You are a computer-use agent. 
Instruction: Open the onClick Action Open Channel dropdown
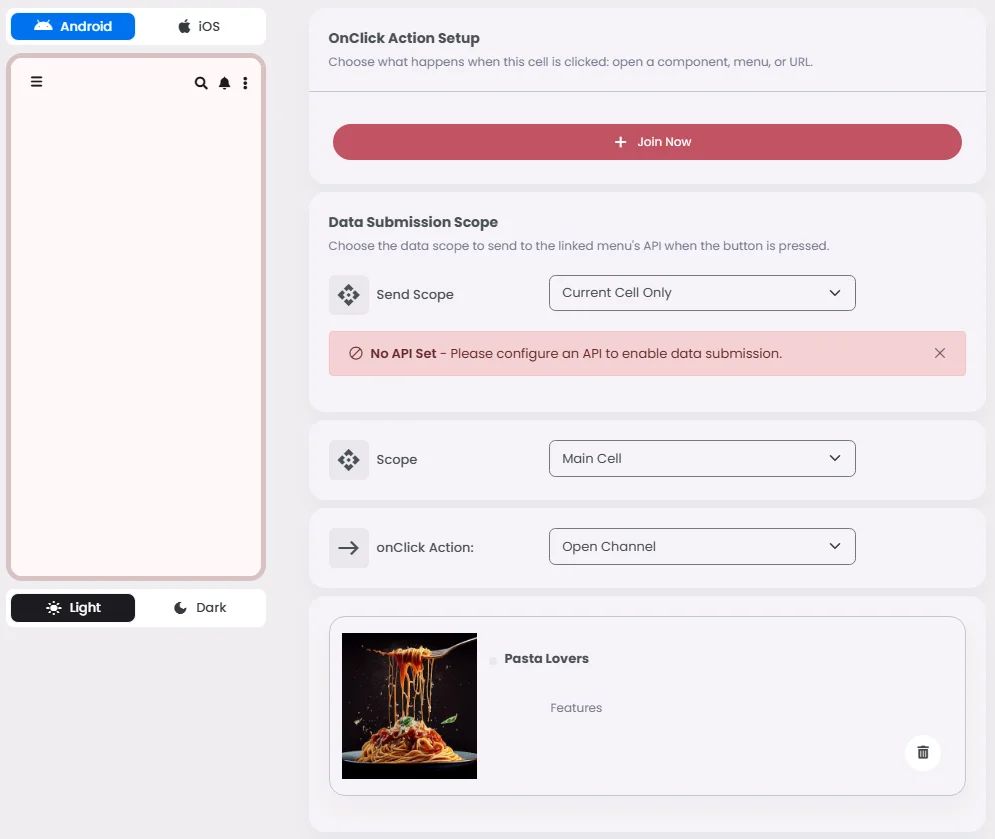point(702,546)
